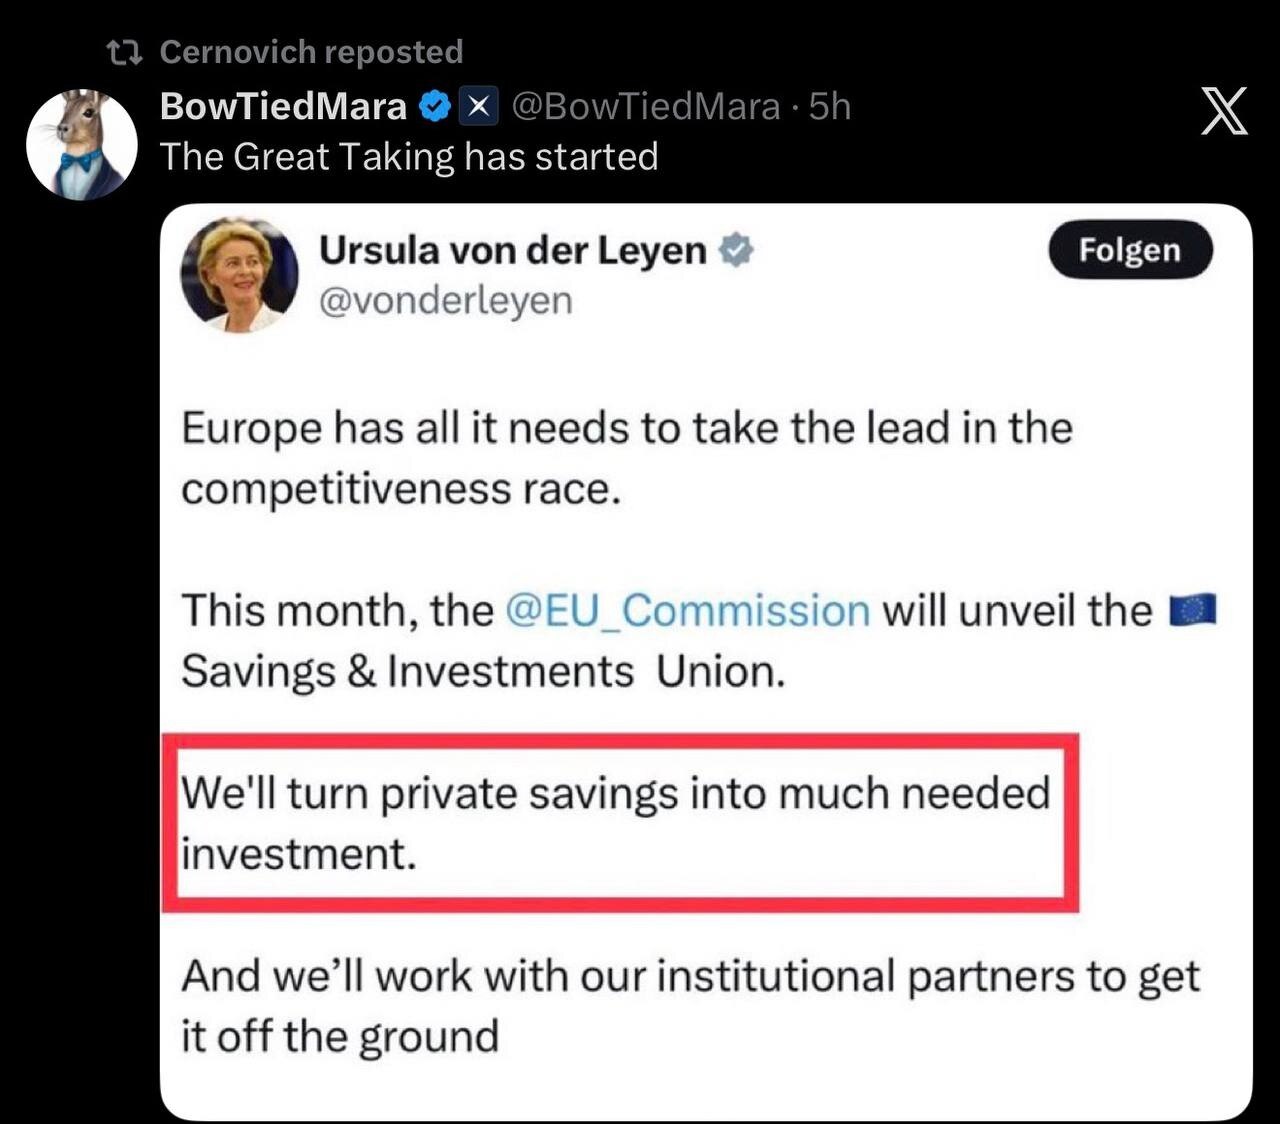This screenshot has height=1124, width=1280.
Task: Click the tweet text 'The Great Taking has started'
Action: coord(411,156)
